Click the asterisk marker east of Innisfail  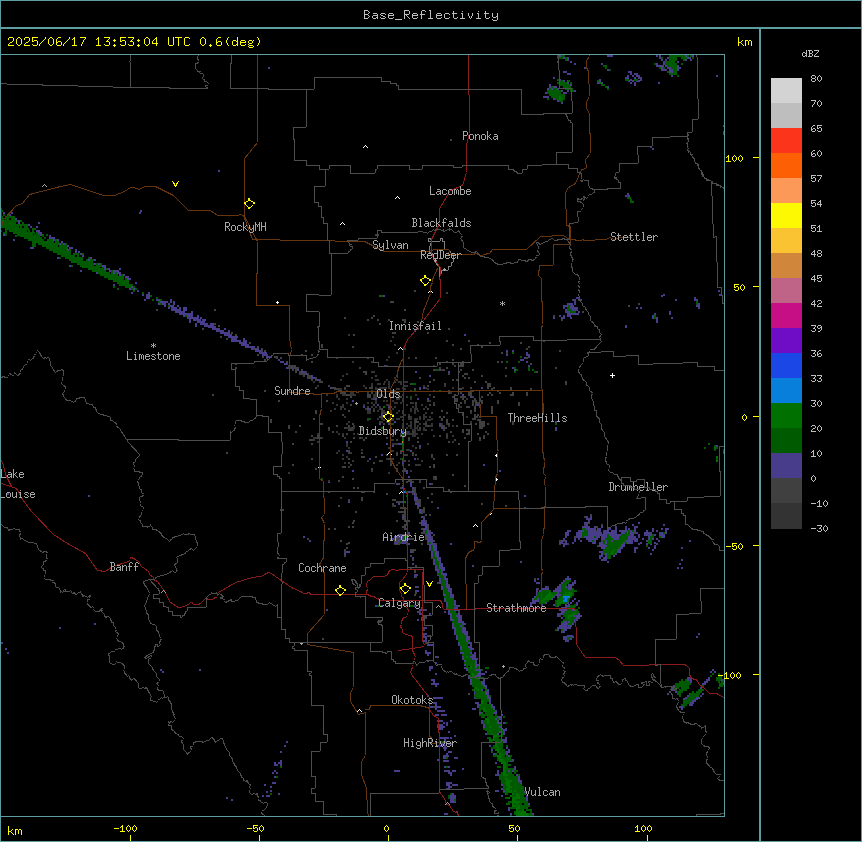coord(502,303)
